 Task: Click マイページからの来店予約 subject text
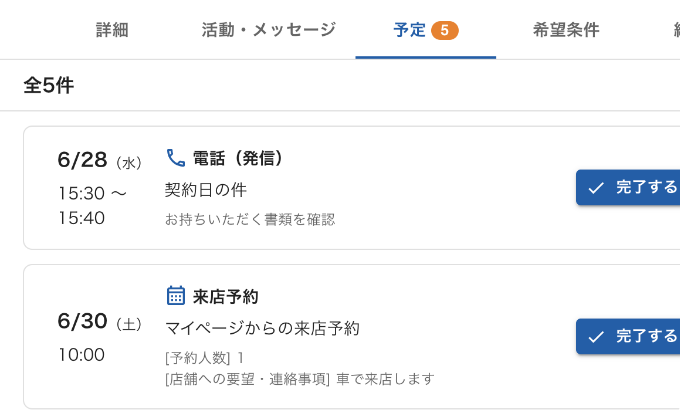pyautogui.click(x=262, y=328)
